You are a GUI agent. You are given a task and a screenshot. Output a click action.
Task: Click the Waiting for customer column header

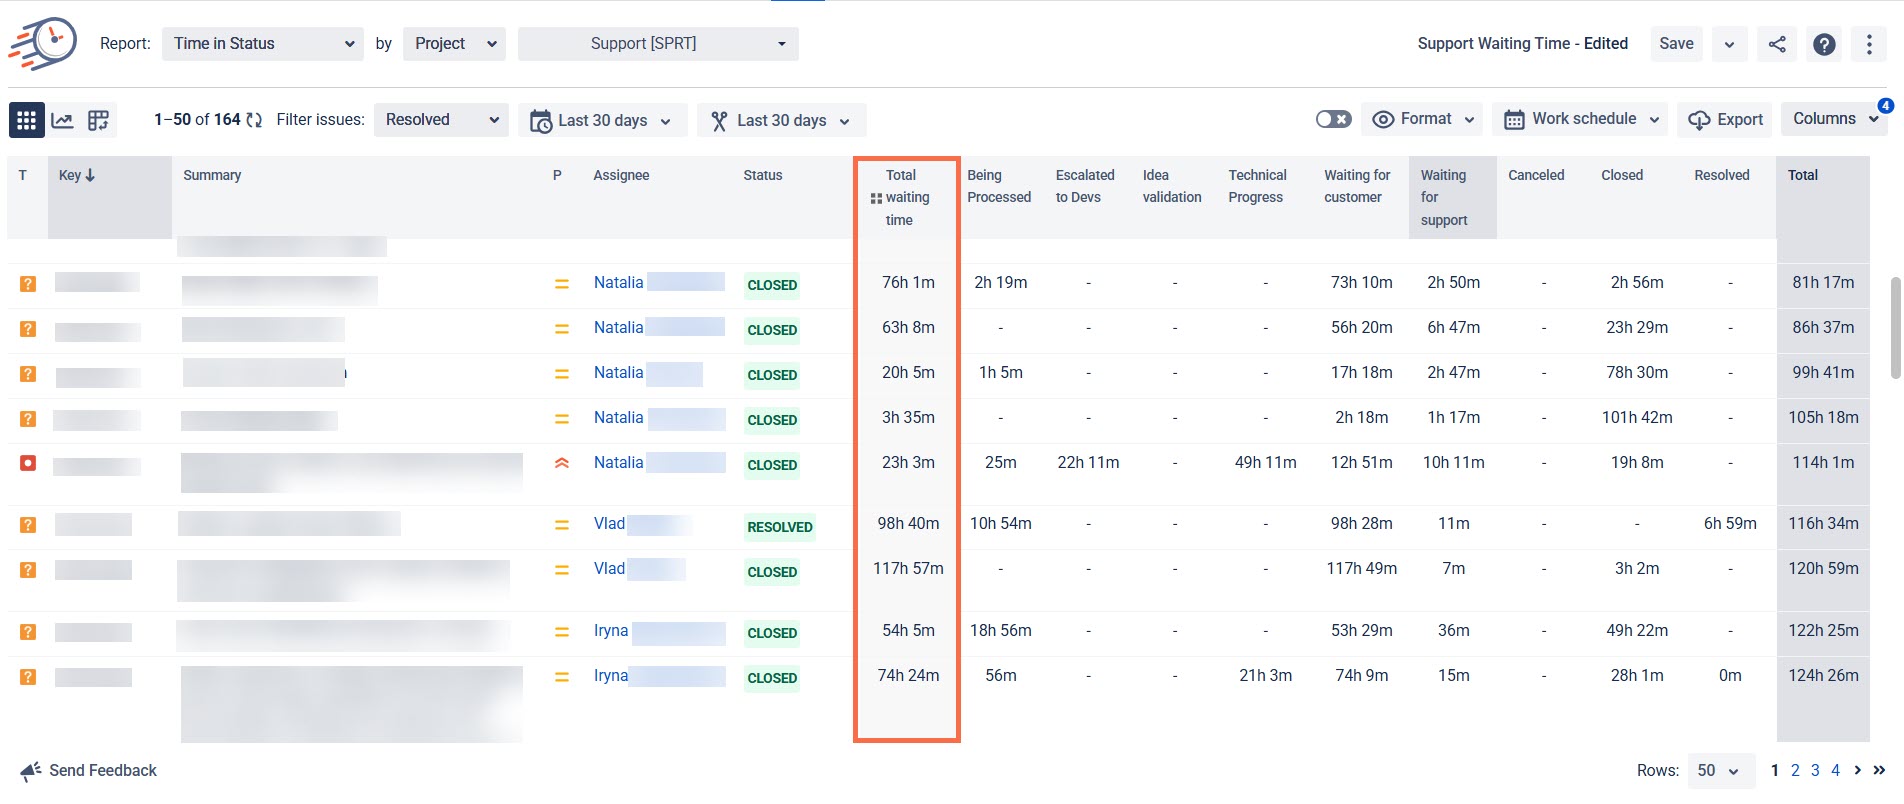1357,186
